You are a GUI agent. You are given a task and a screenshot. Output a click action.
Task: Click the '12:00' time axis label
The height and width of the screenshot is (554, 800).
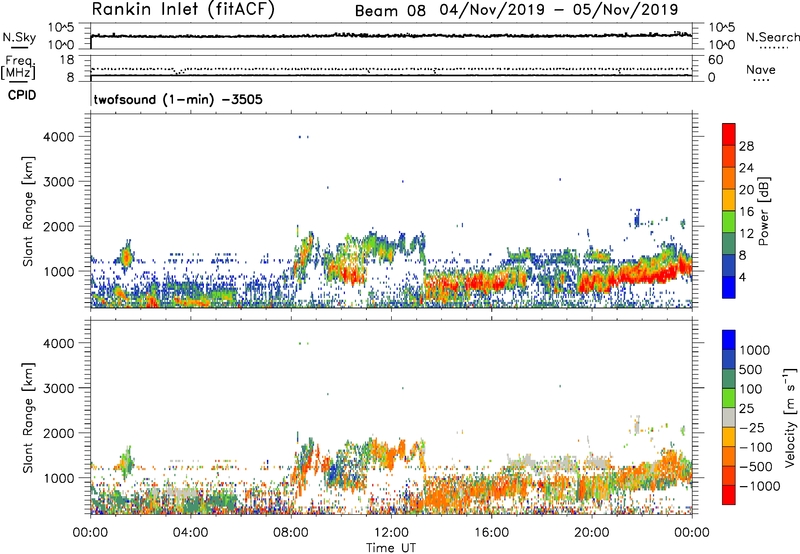pyautogui.click(x=391, y=533)
